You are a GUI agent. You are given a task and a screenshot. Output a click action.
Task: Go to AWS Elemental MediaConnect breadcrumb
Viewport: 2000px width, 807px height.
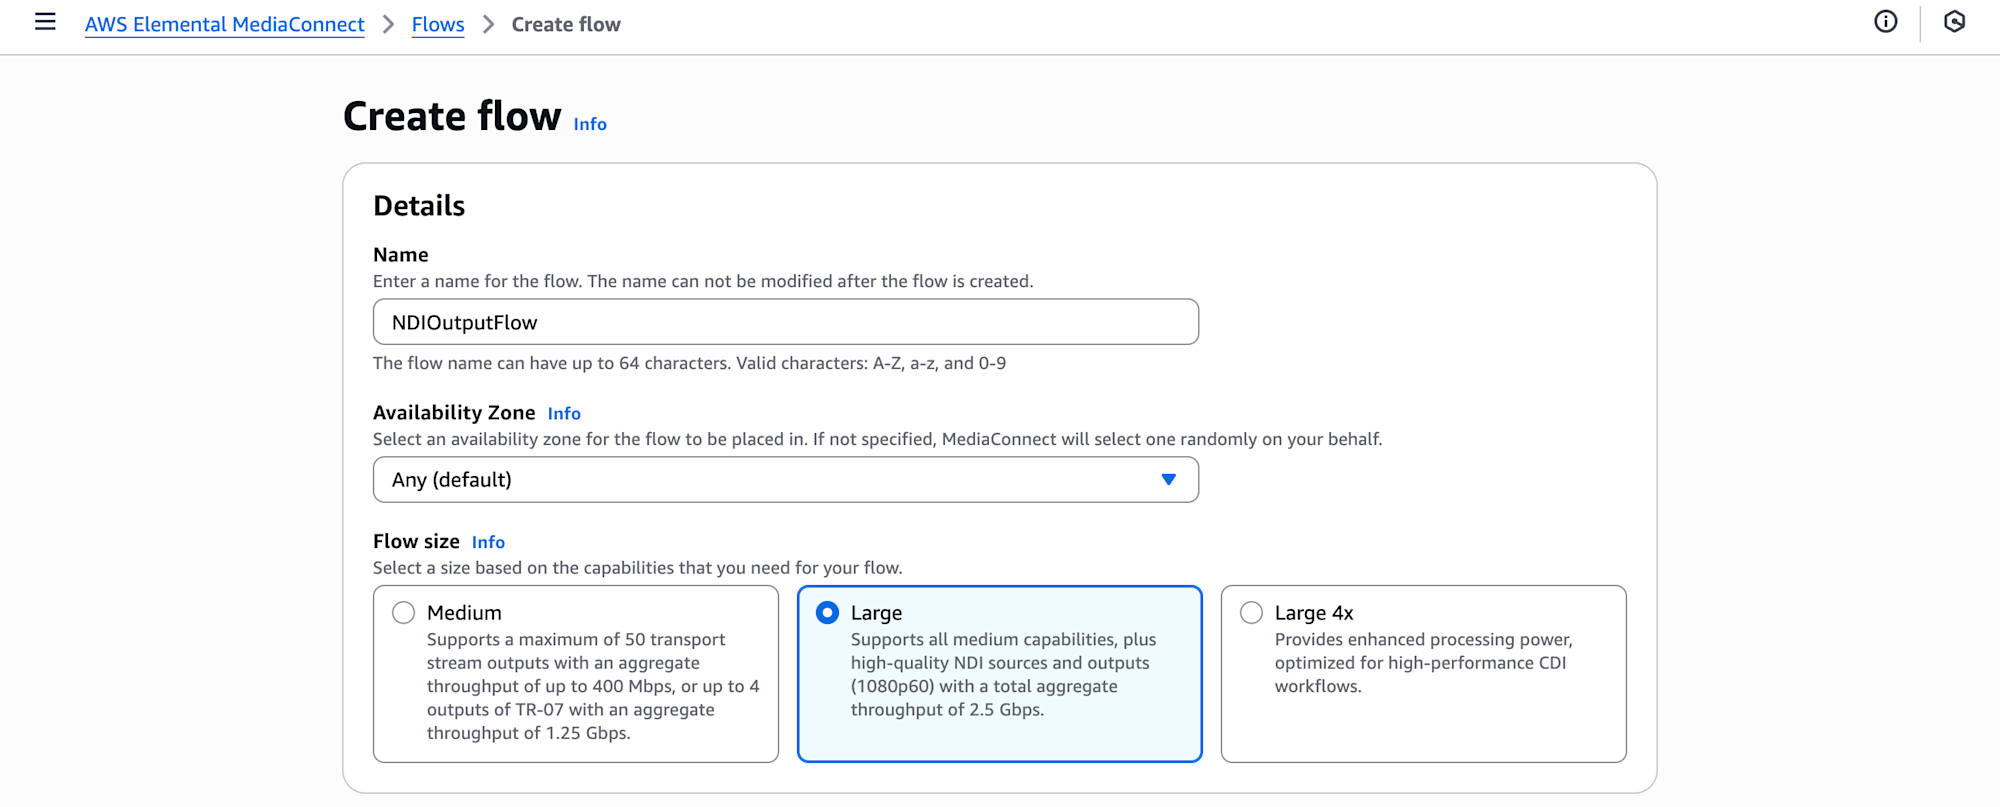pyautogui.click(x=224, y=24)
